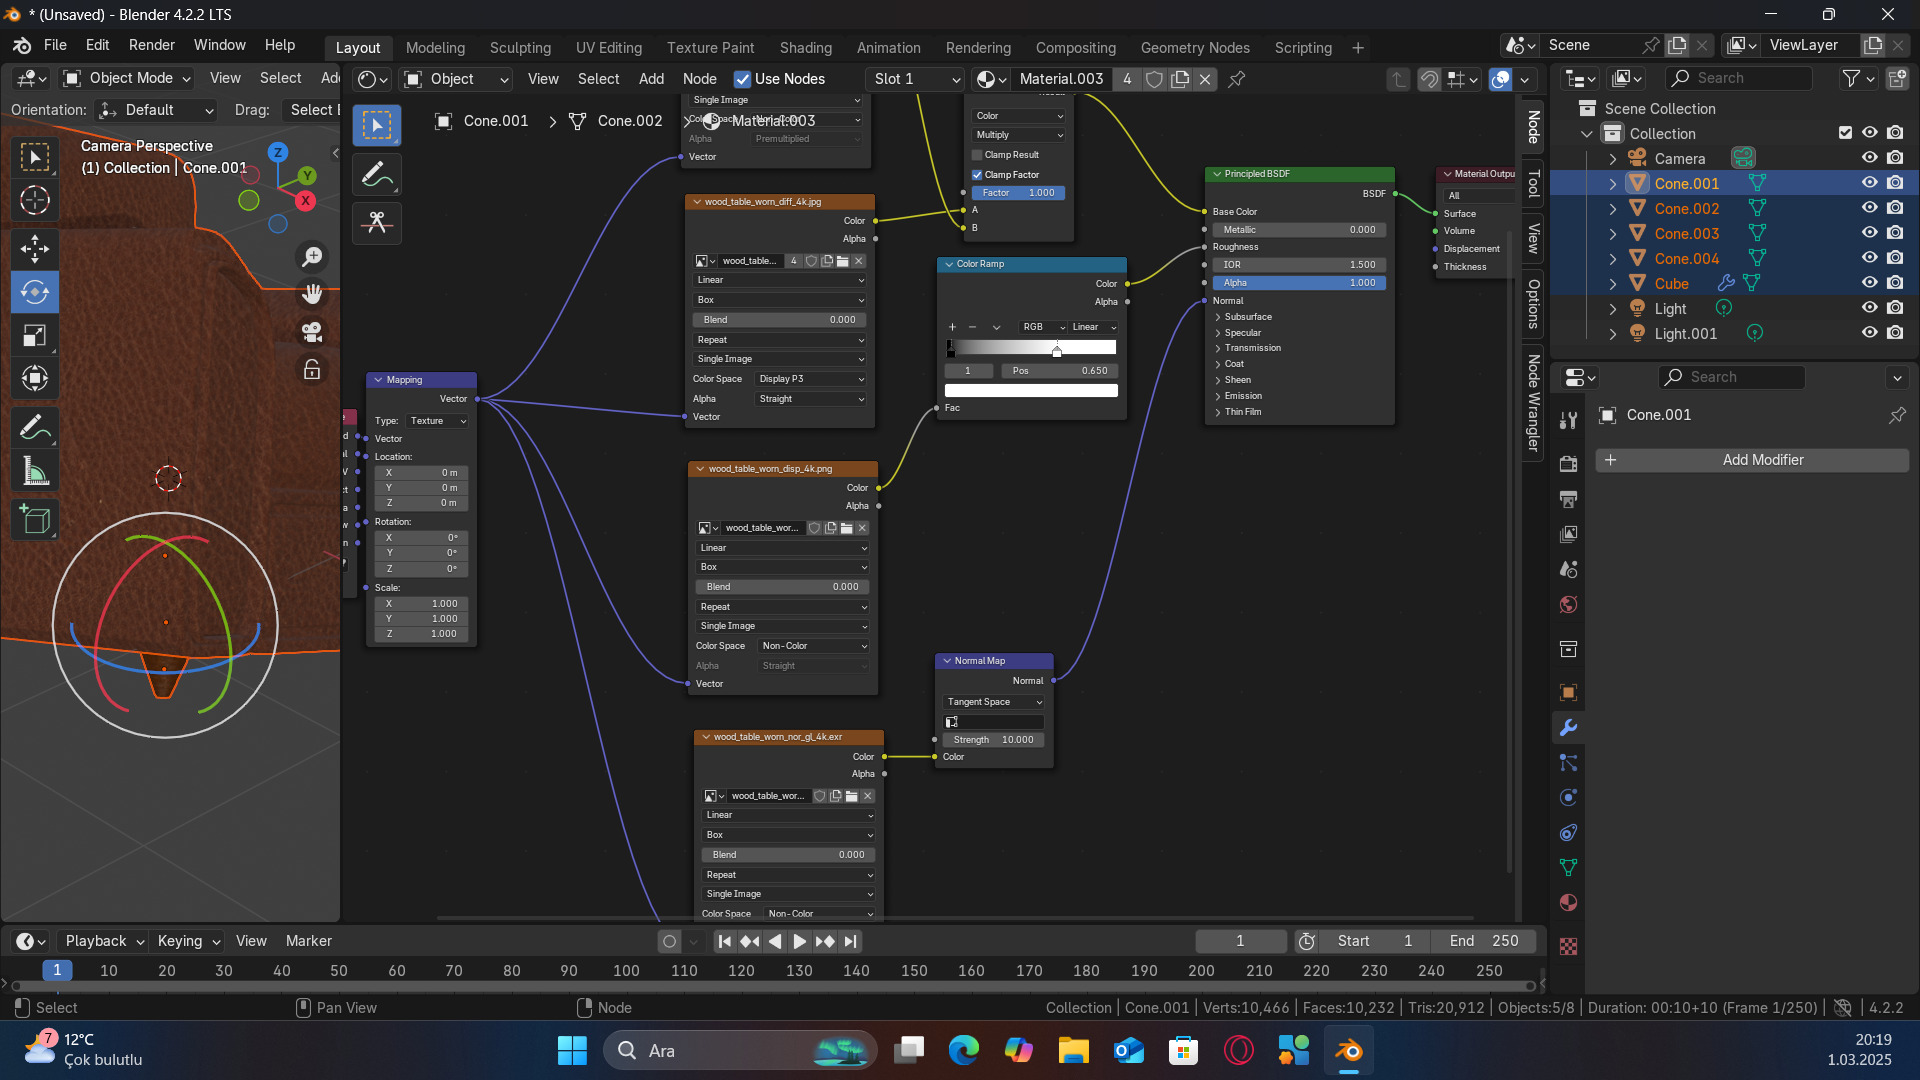The width and height of the screenshot is (1920, 1080).
Task: Open Blender from the Windows taskbar
Action: coord(1349,1051)
